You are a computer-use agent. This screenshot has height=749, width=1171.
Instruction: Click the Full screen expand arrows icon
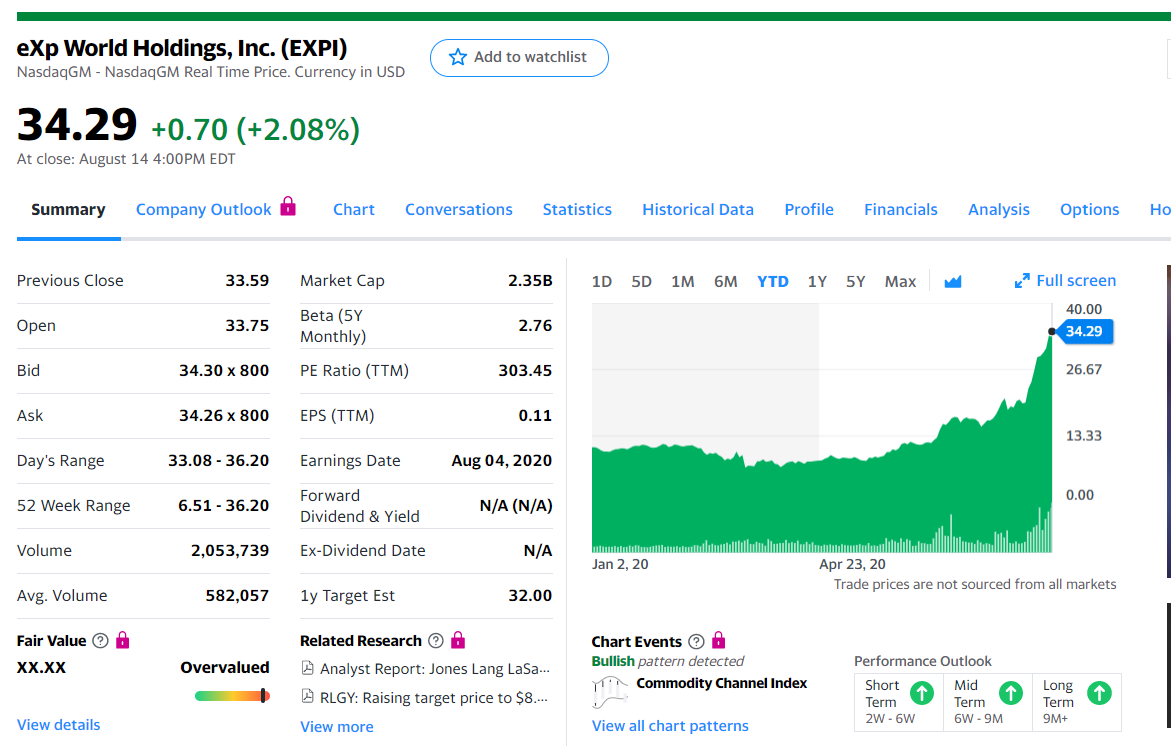[1022, 281]
